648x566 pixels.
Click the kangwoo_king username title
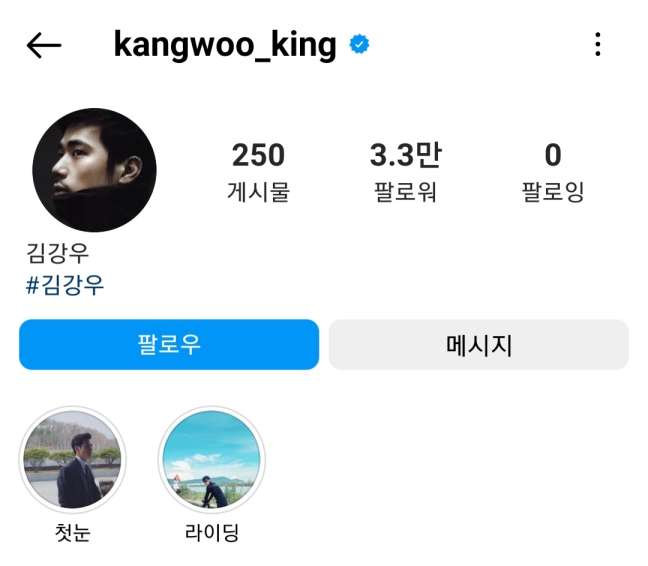[225, 45]
